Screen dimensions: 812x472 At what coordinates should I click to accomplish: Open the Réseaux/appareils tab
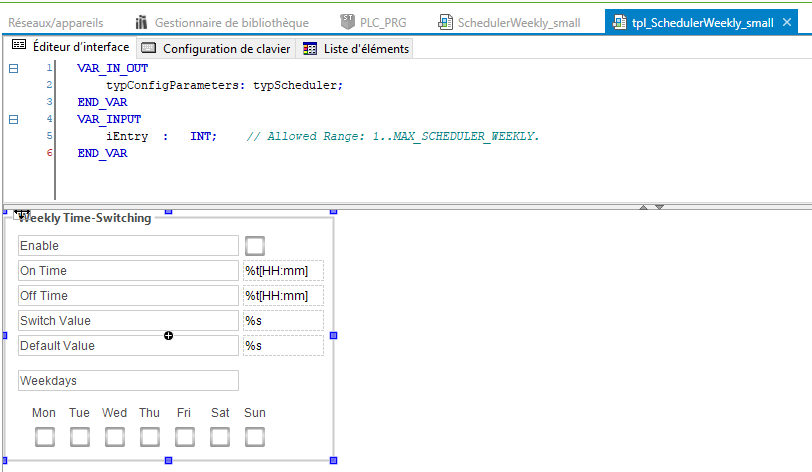pos(56,22)
